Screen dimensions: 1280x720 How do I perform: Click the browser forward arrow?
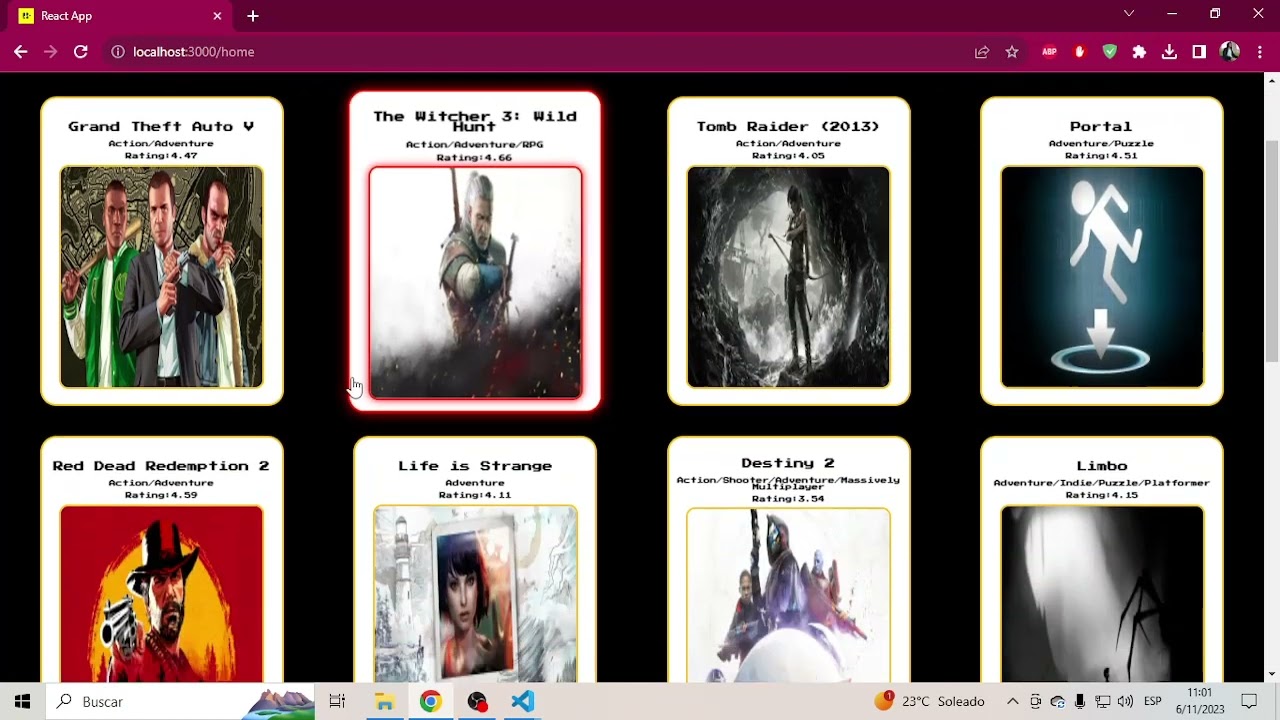coord(51,52)
